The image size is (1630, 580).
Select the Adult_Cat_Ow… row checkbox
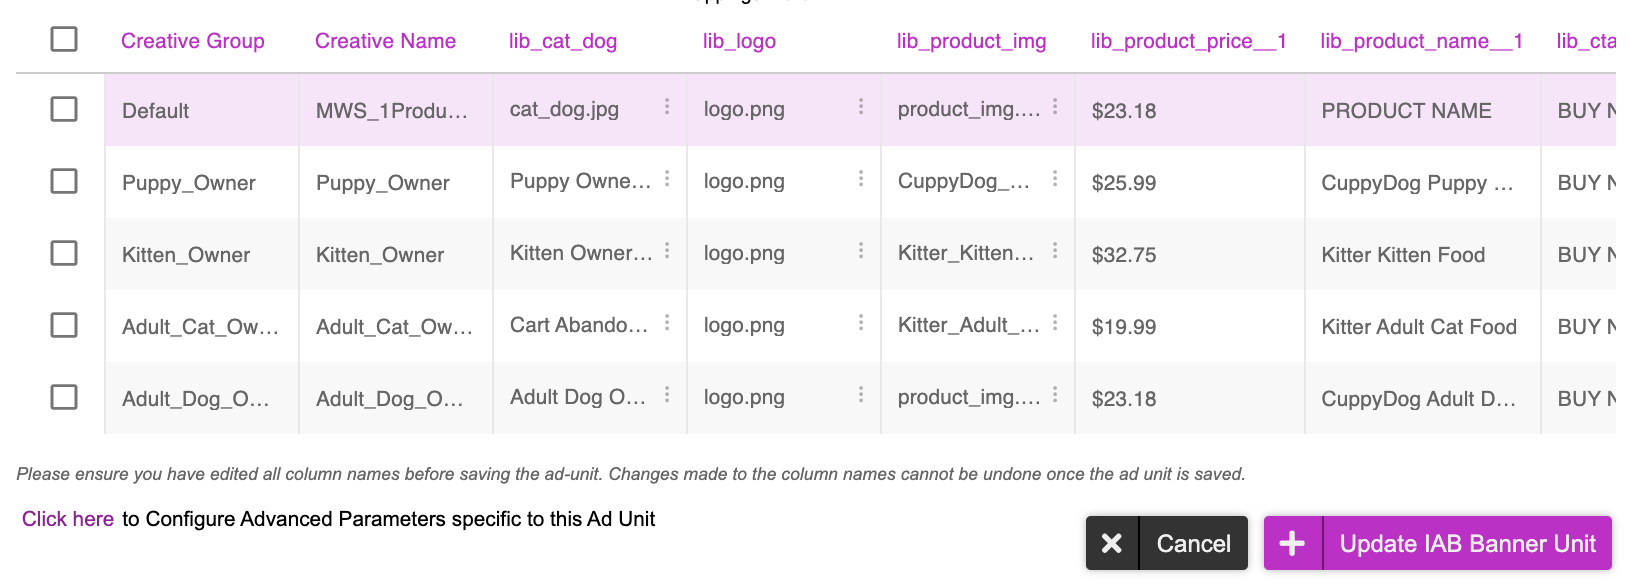click(x=64, y=325)
